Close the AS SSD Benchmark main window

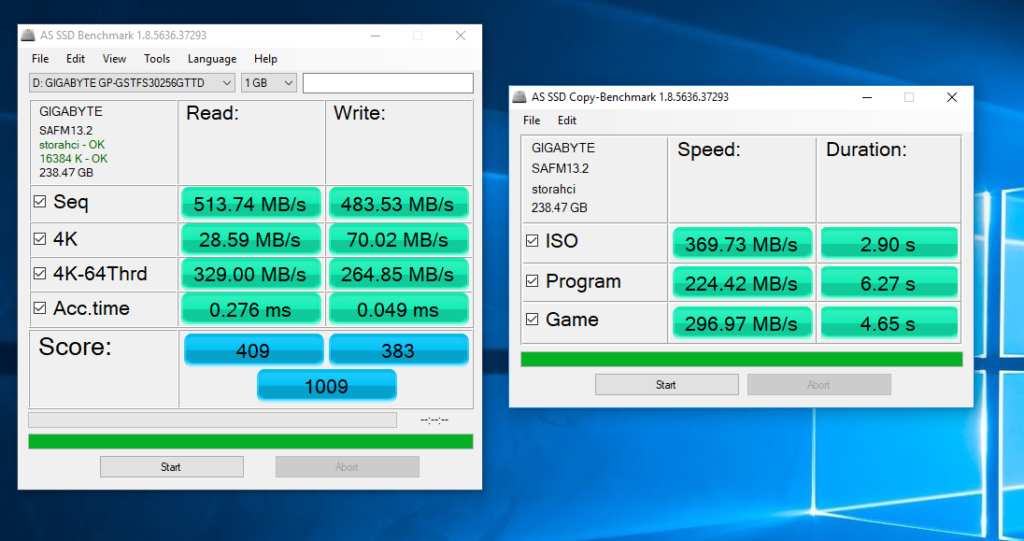click(460, 35)
